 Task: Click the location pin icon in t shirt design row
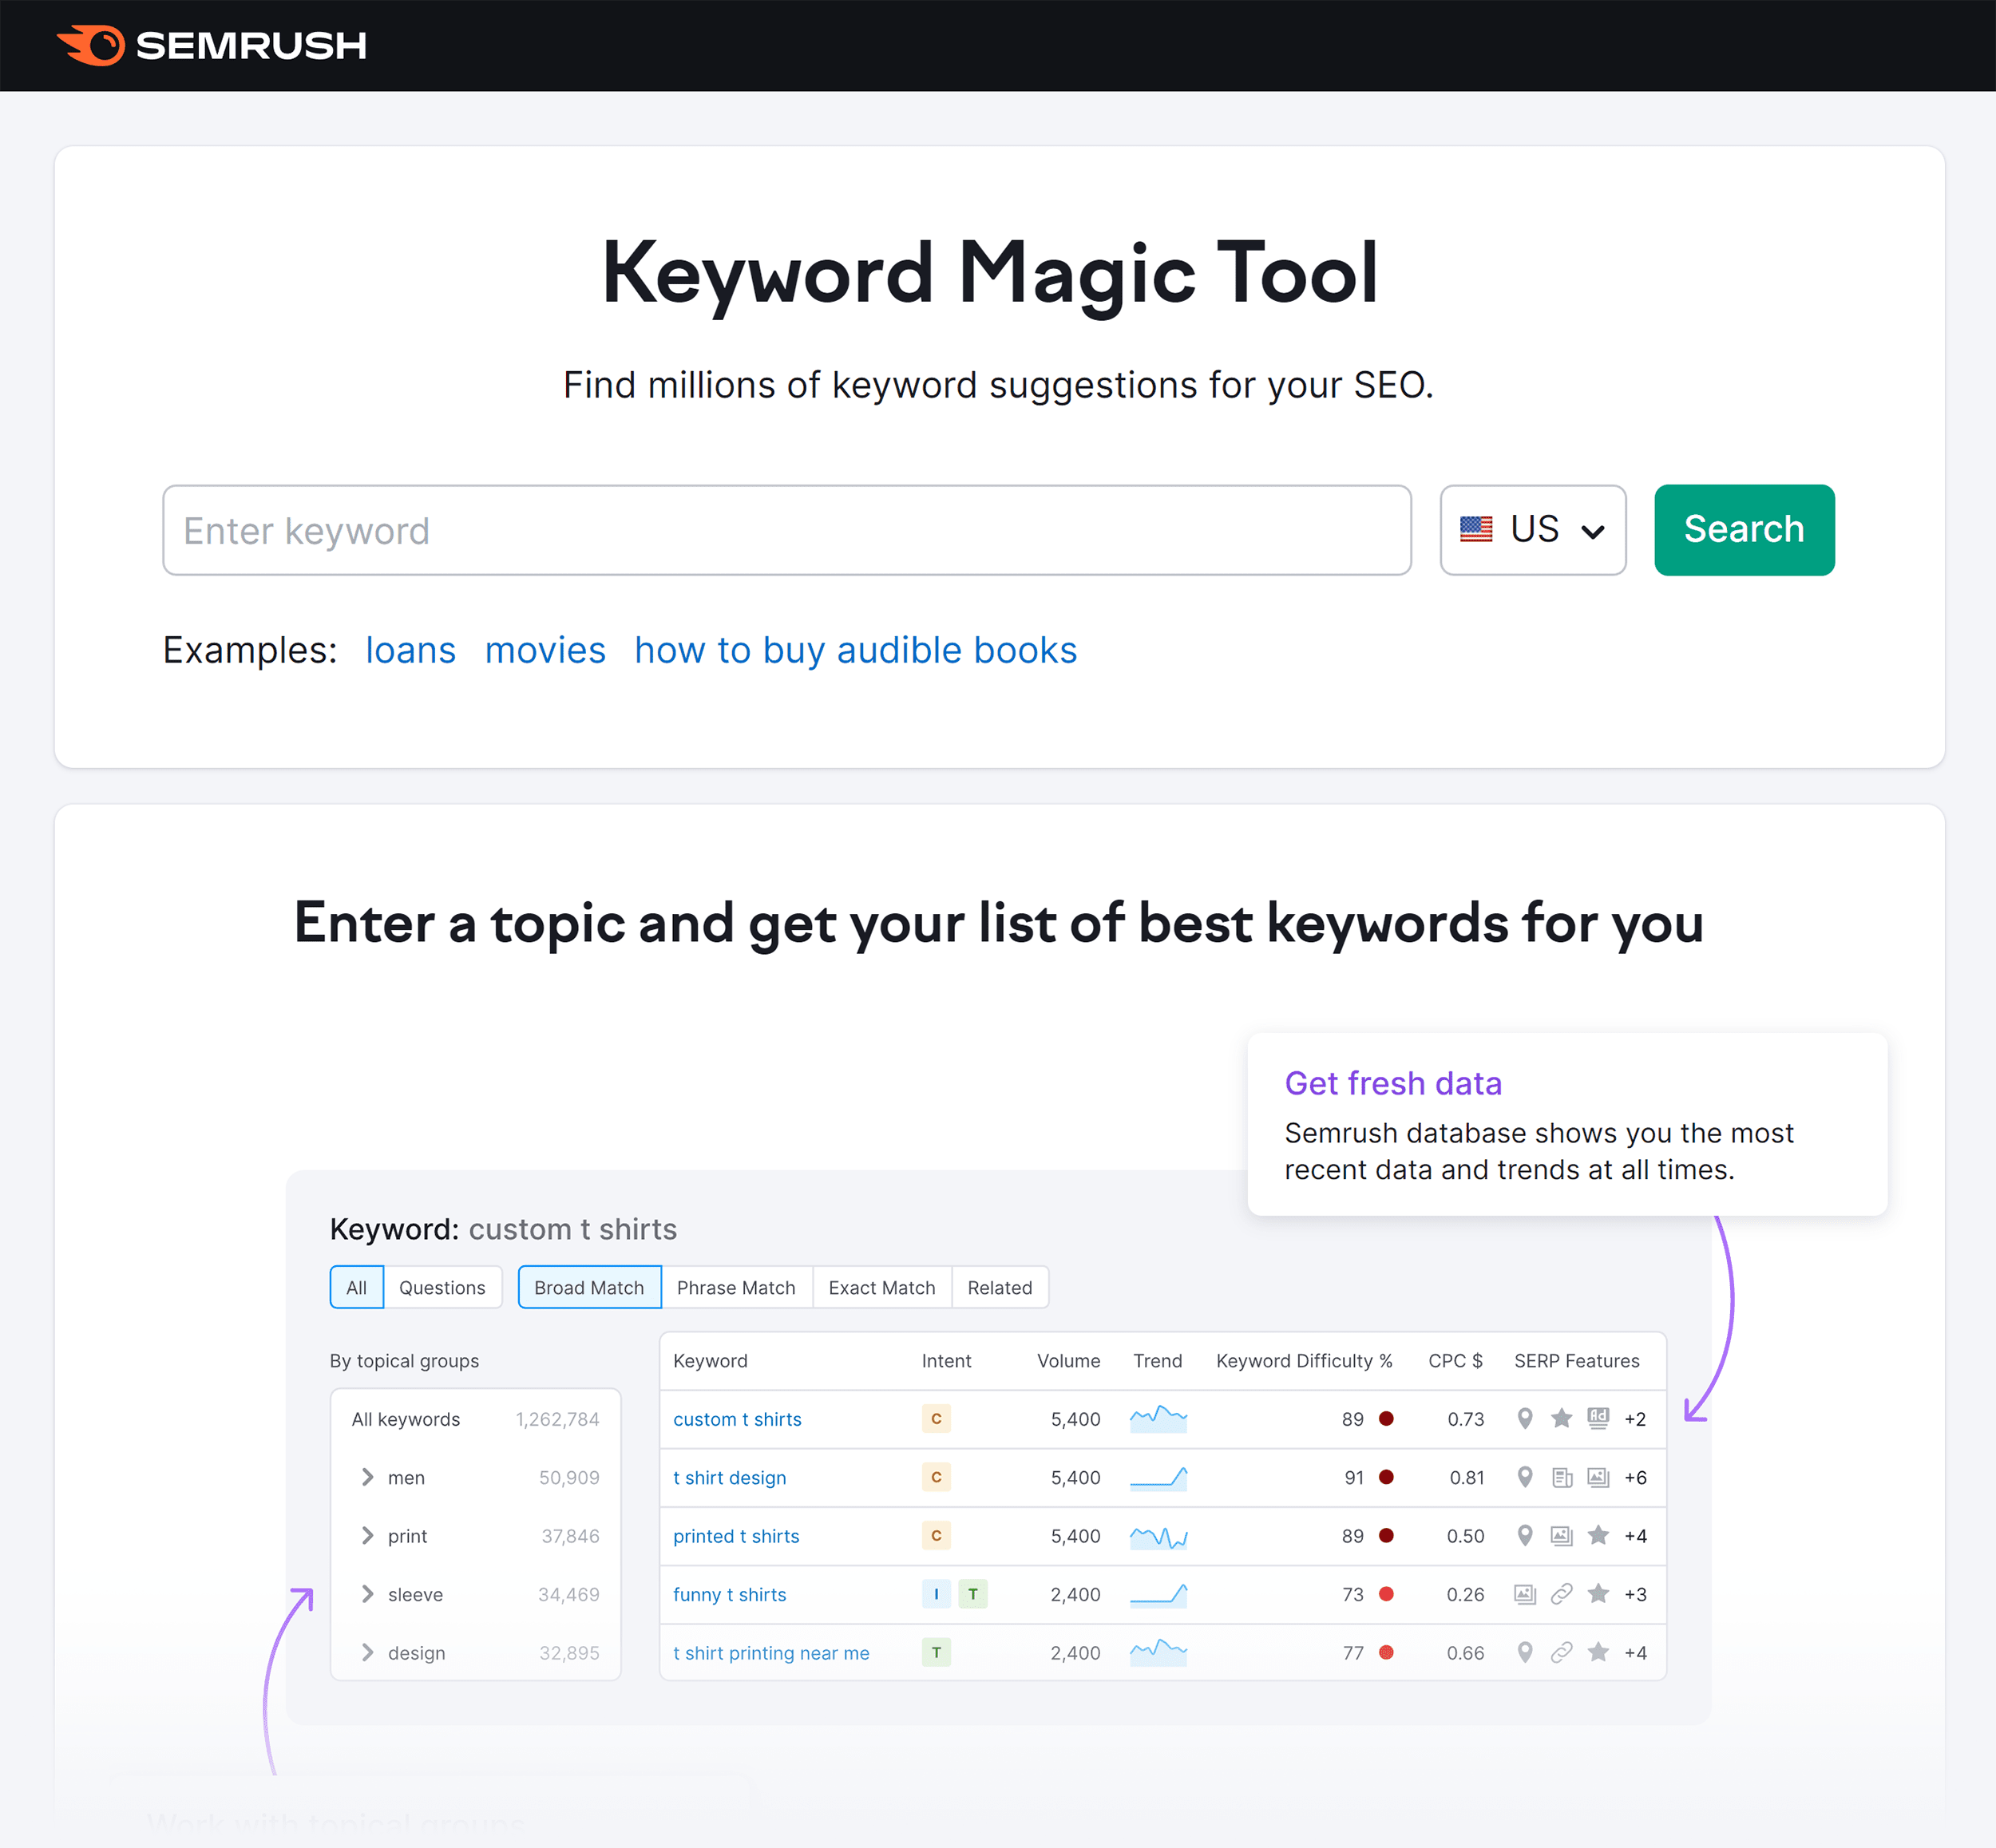[1524, 1477]
